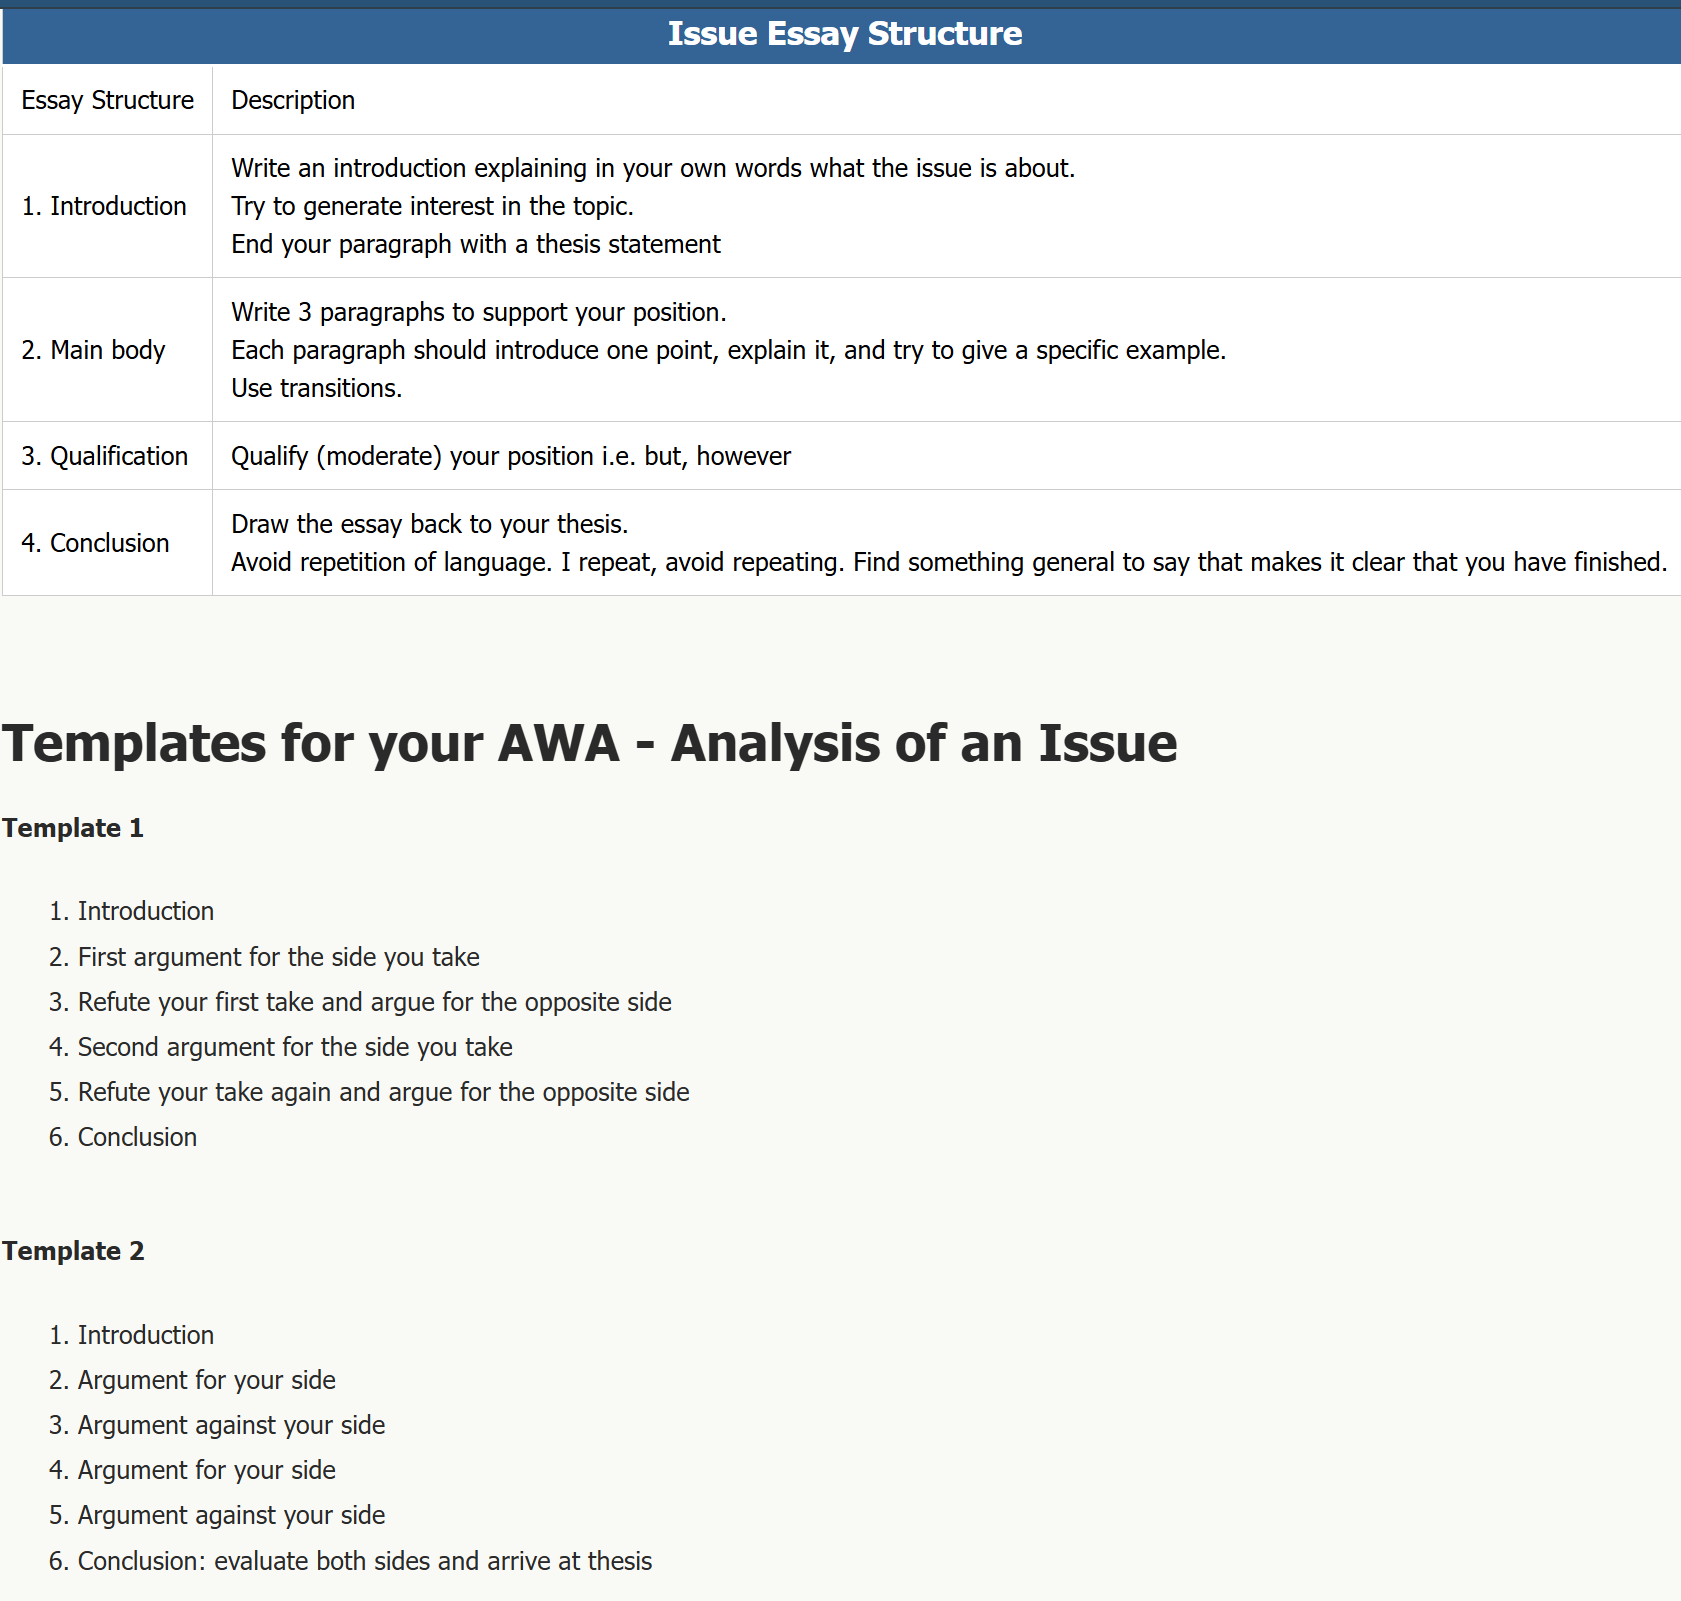Click 'Each paragraph should introduce one point' line
The height and width of the screenshot is (1601, 1681).
coord(729,350)
